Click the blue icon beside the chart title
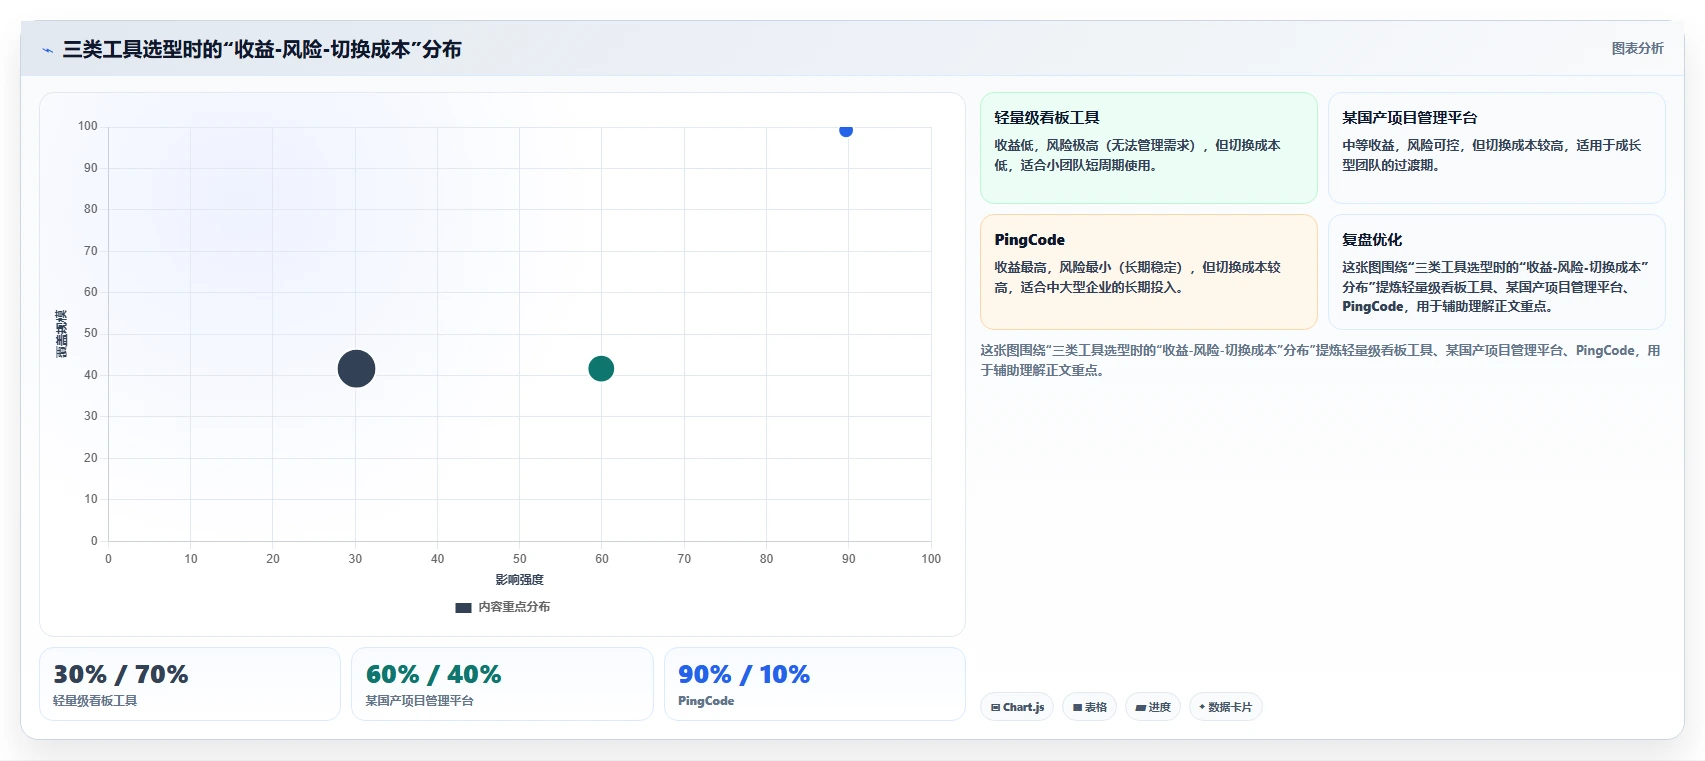Screen dimensions: 1705x761 [47, 50]
